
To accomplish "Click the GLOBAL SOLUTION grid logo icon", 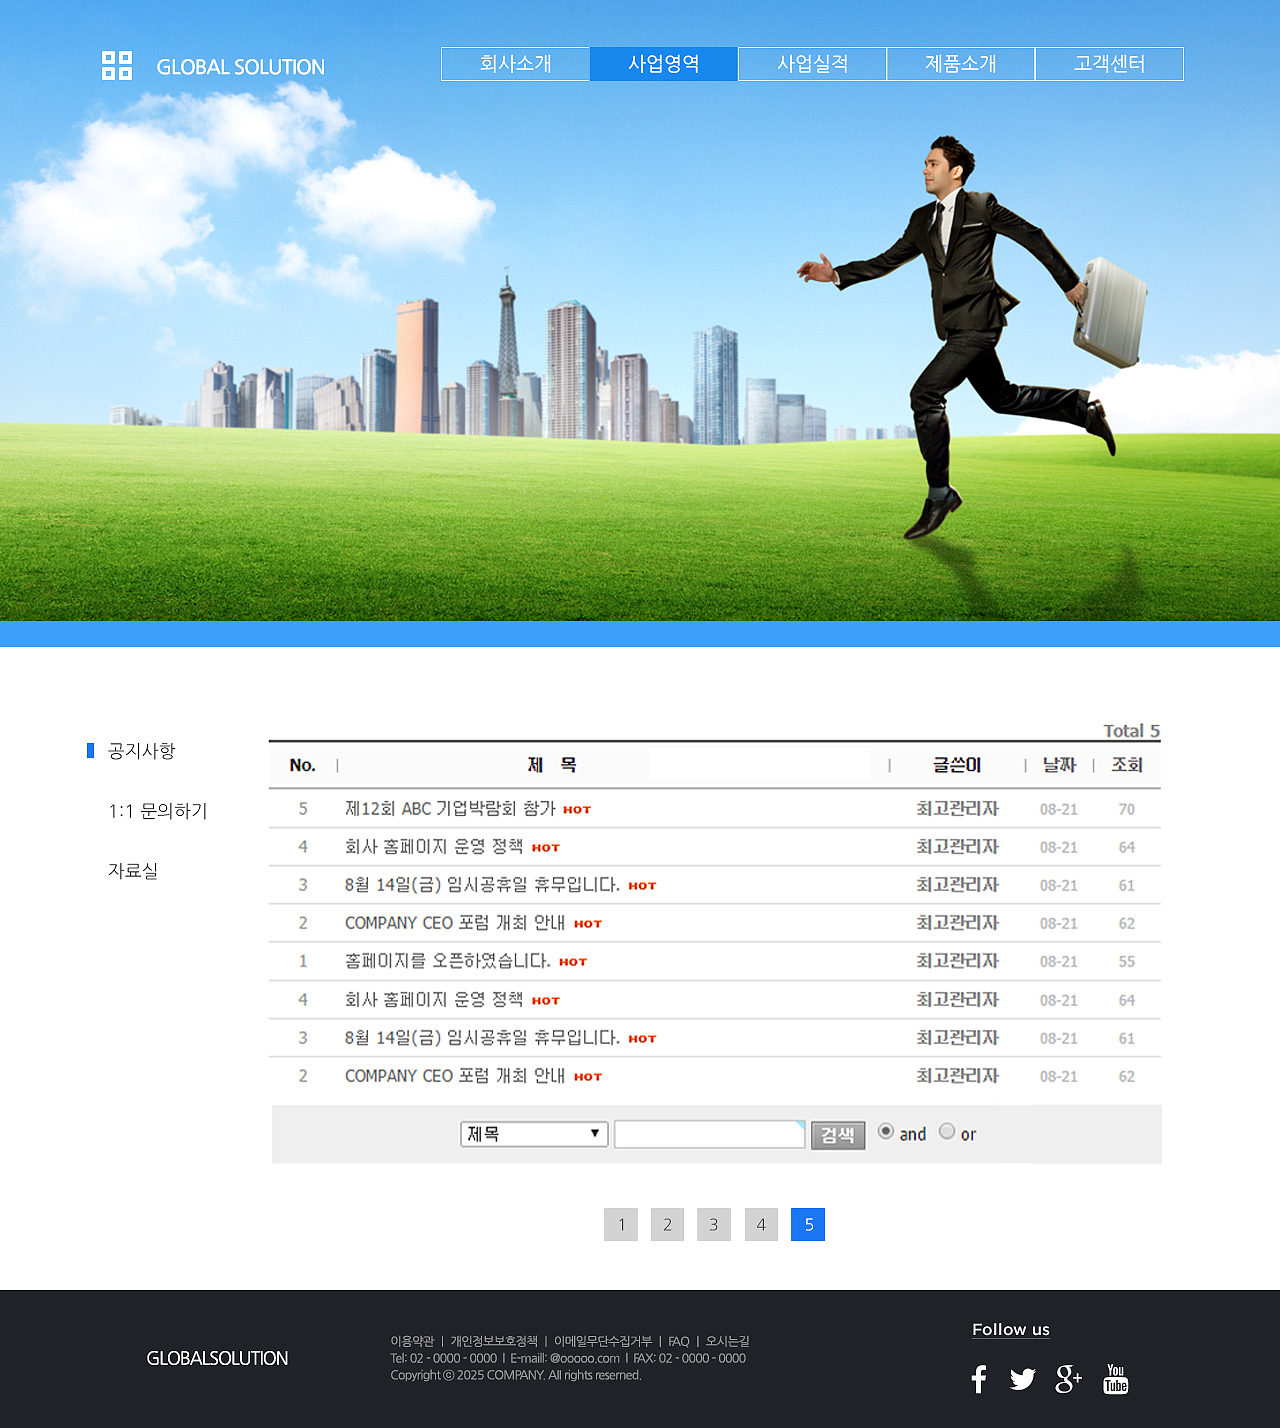I will pyautogui.click(x=115, y=66).
